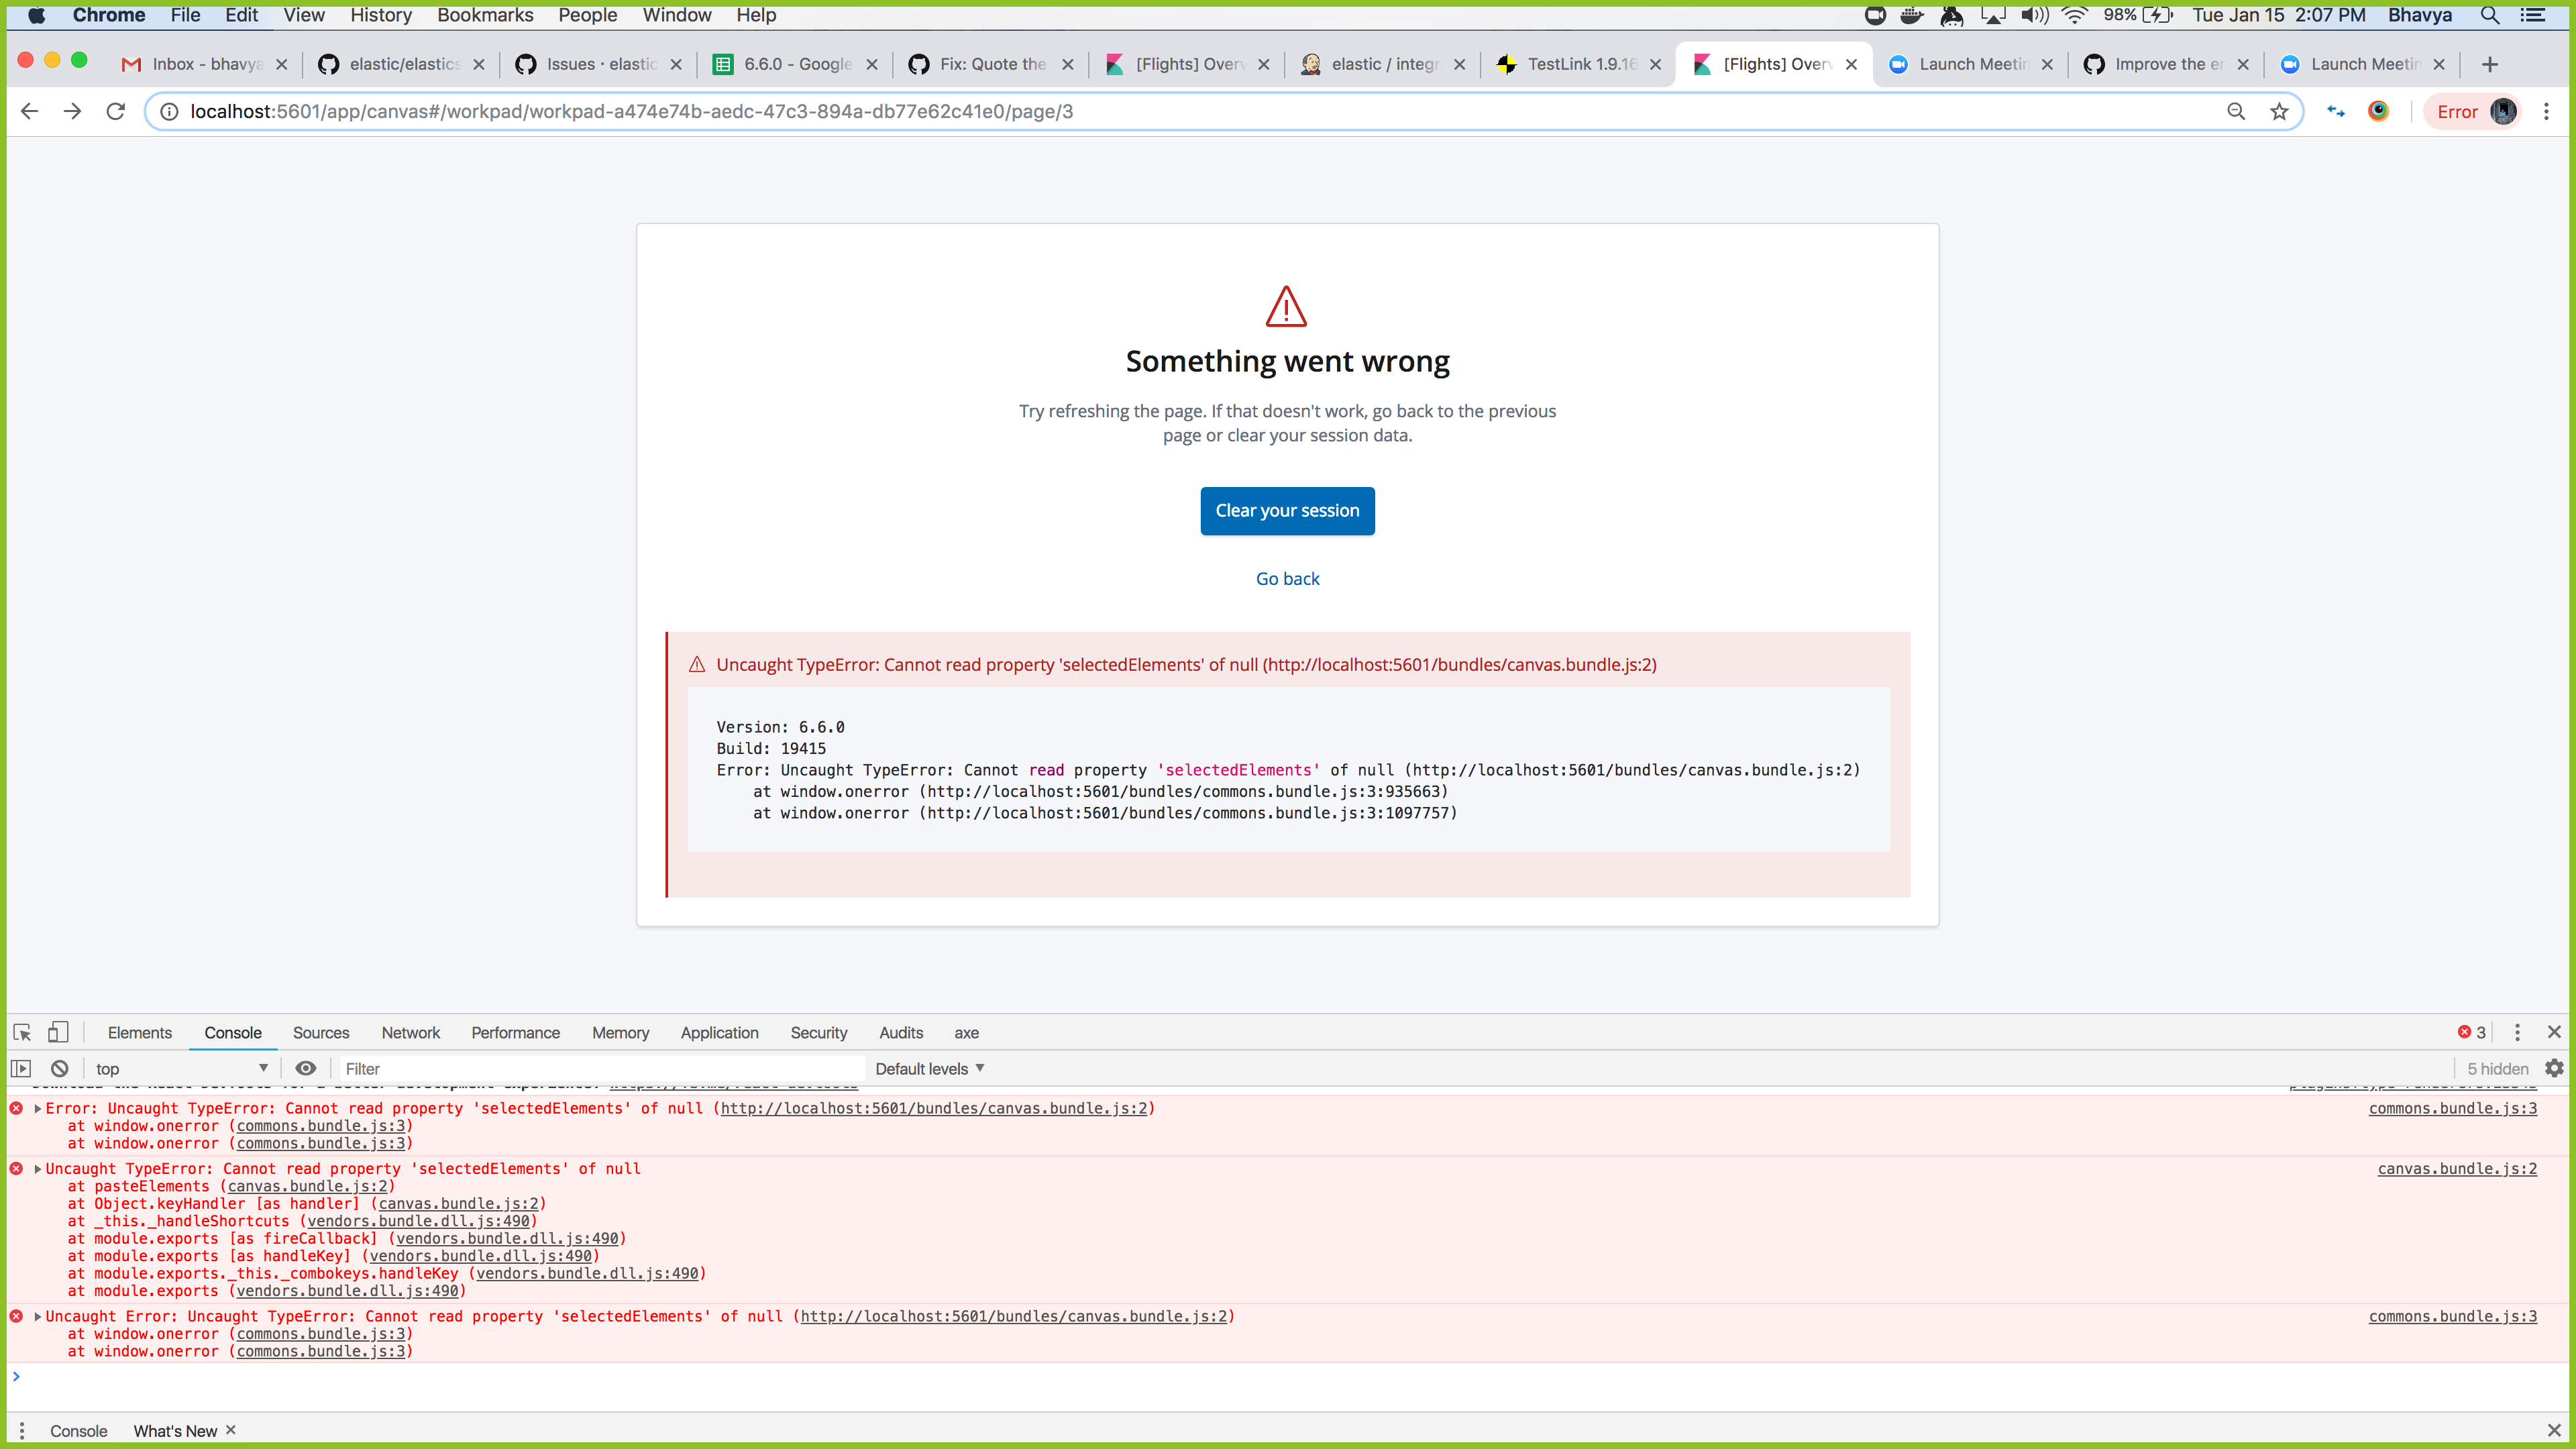Select the inspect element tool in DevTools
Screen dimensions: 2576x1449
tap(22, 1032)
